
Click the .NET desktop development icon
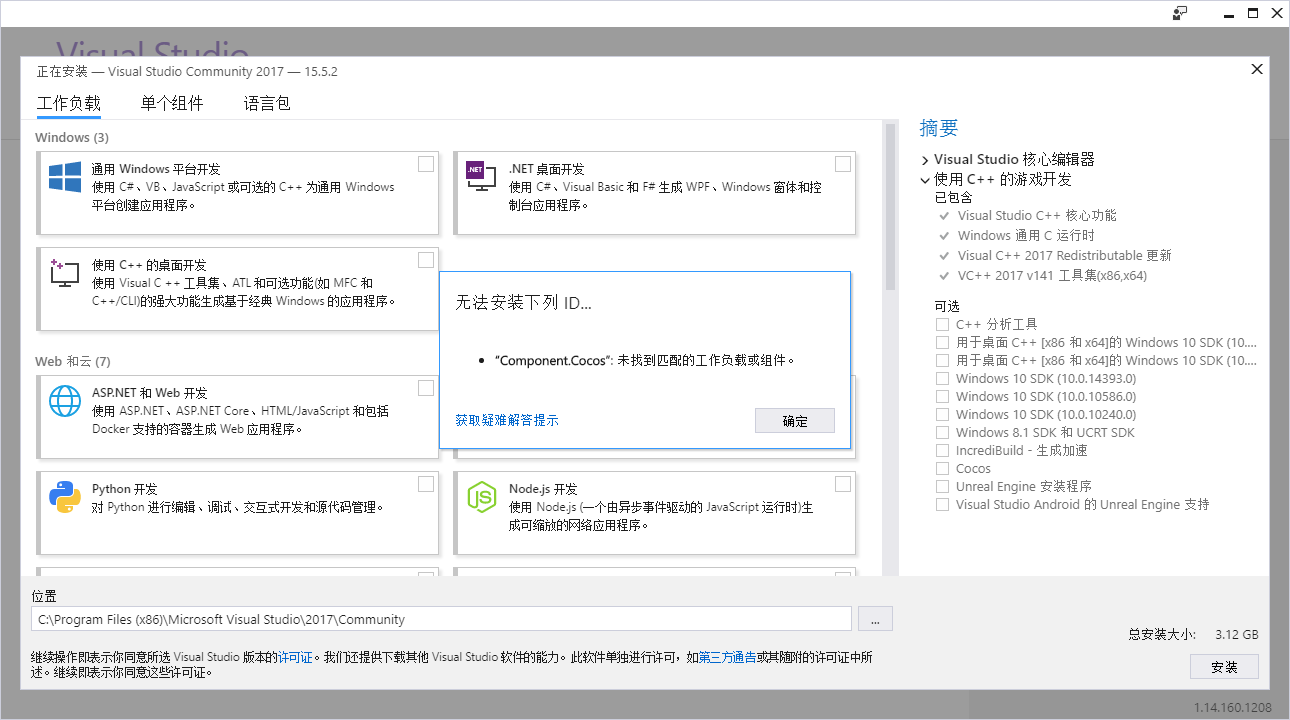(482, 178)
